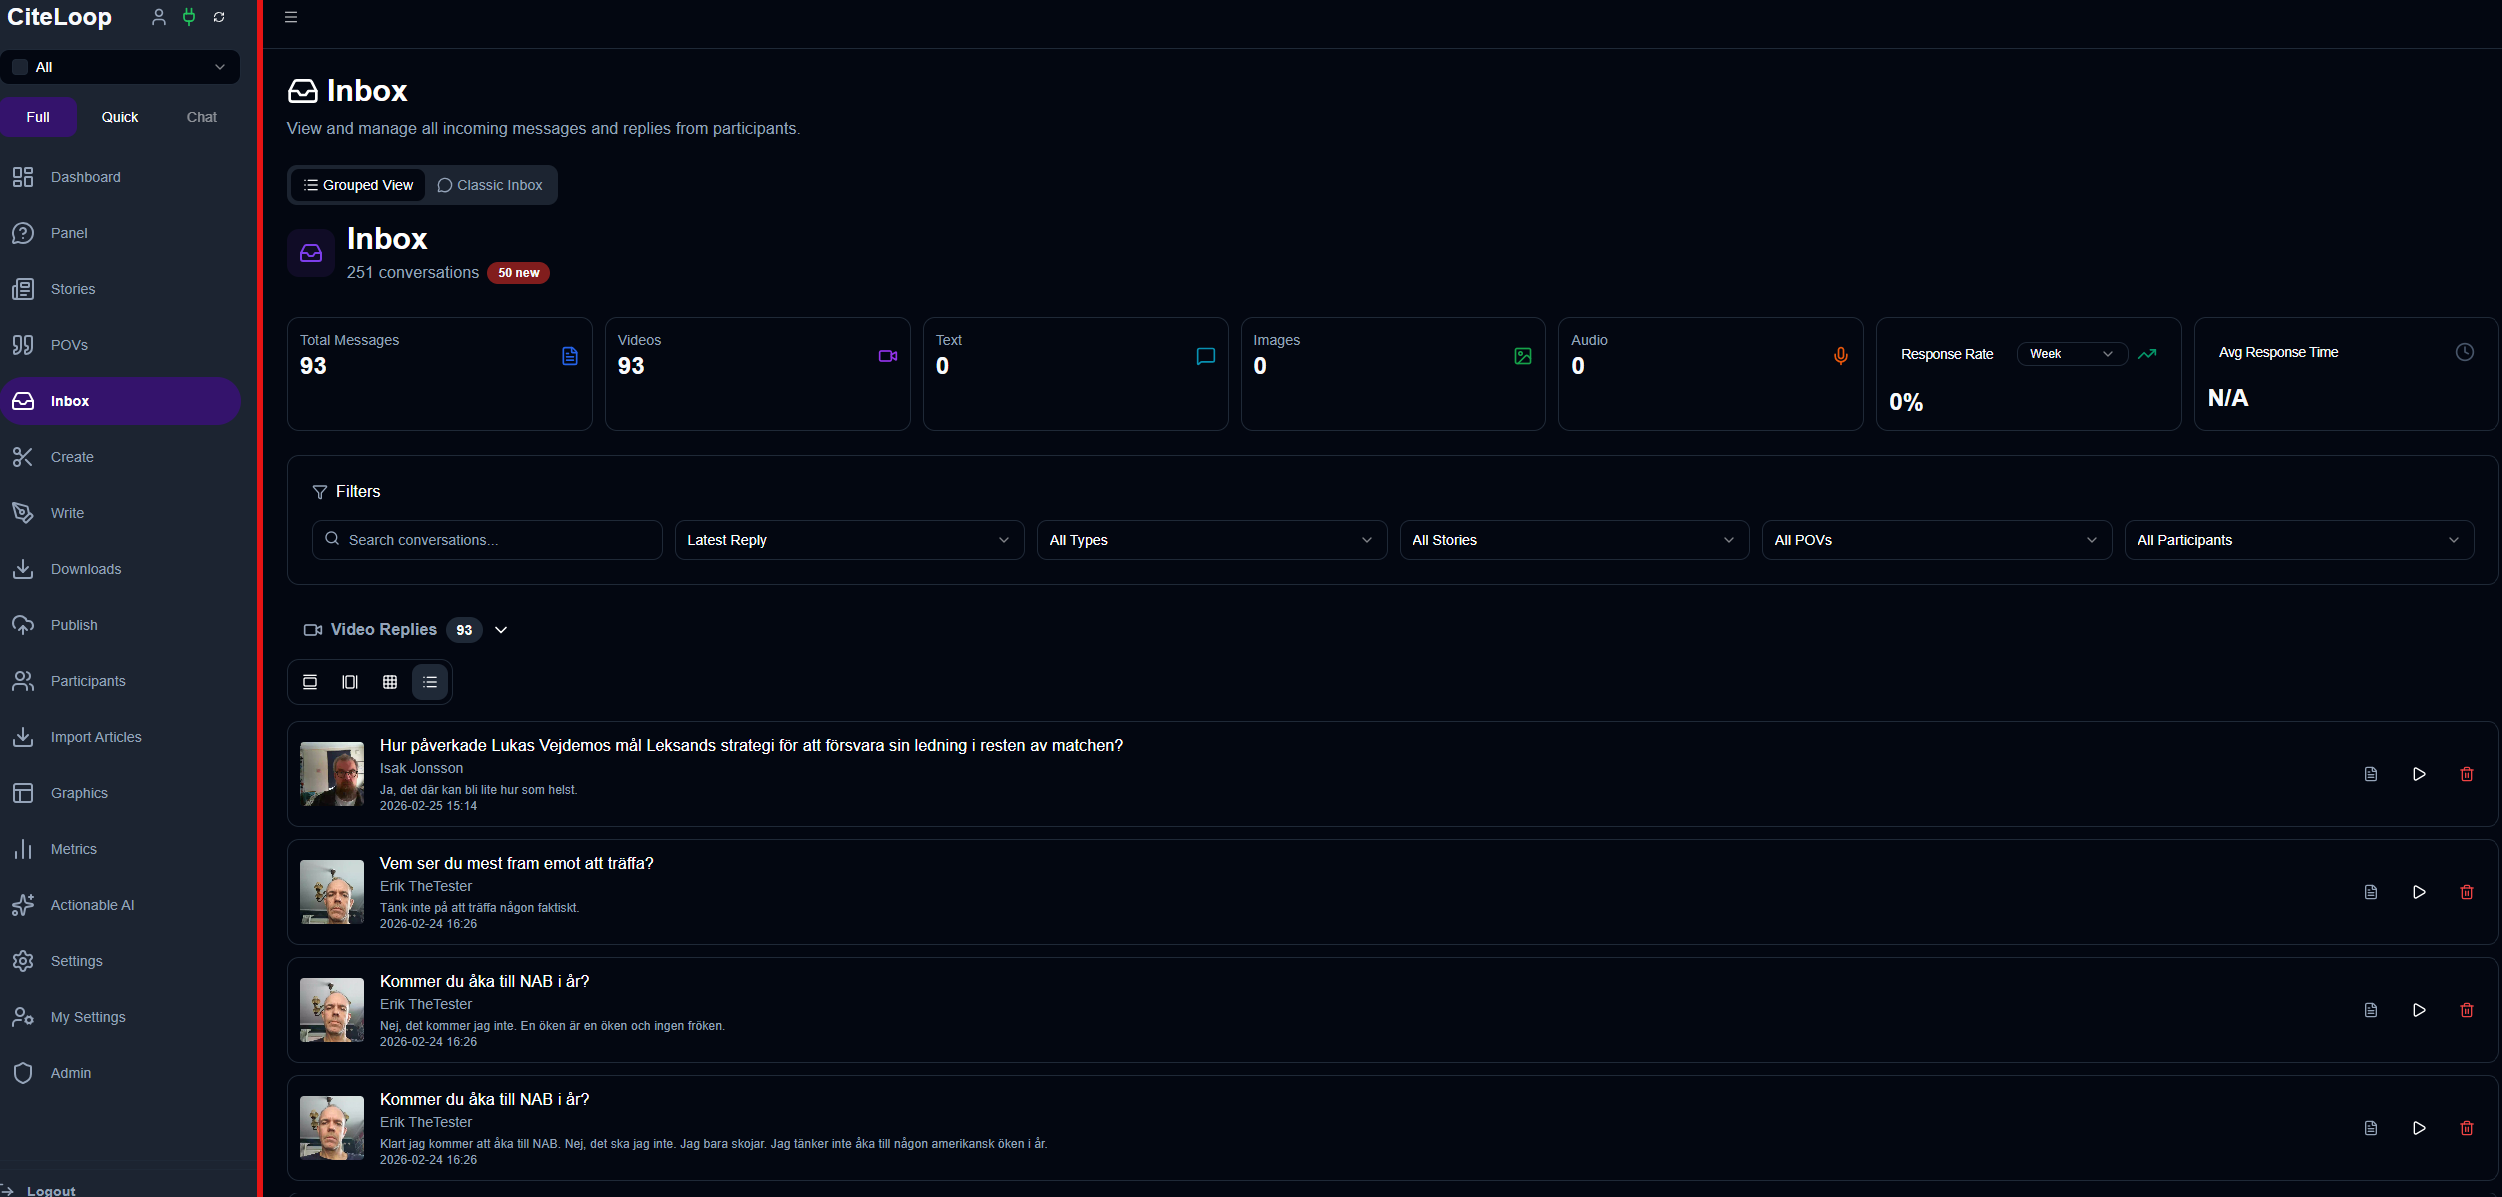Click the Avg Response Time clock icon
The image size is (2502, 1197).
[2465, 352]
